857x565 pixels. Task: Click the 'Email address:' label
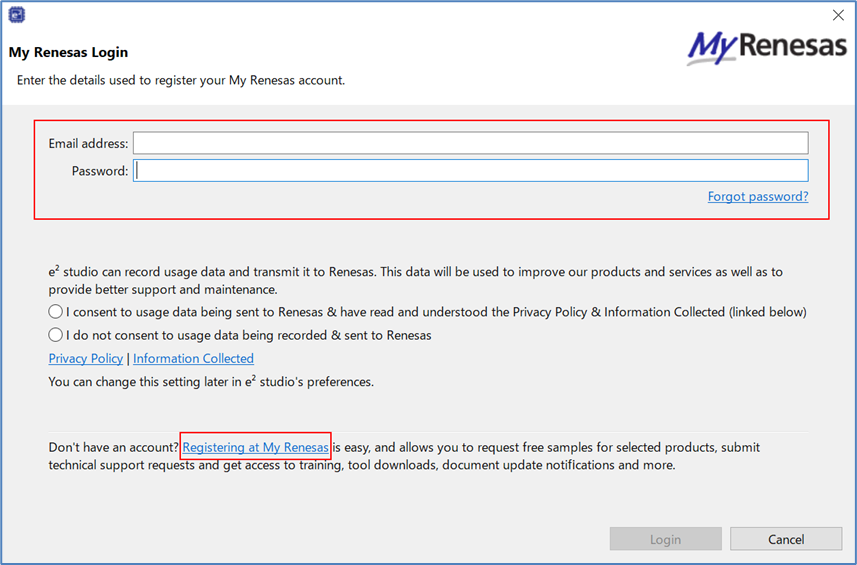pyautogui.click(x=89, y=144)
